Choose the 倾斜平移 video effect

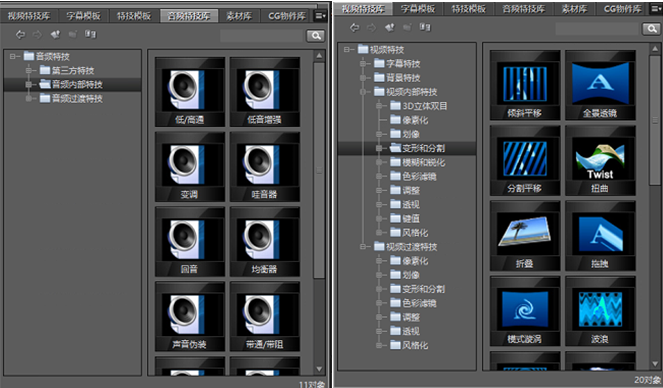point(525,85)
